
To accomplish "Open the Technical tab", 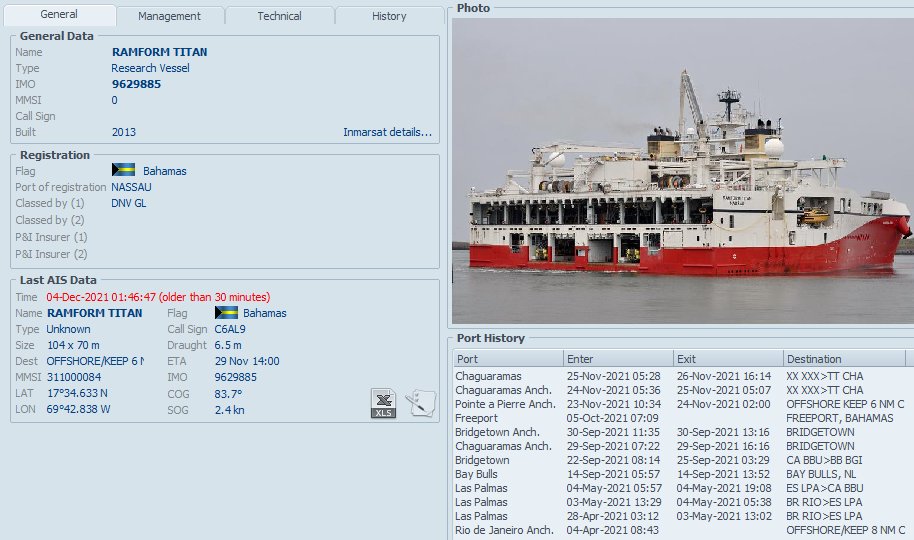I will [280, 16].
